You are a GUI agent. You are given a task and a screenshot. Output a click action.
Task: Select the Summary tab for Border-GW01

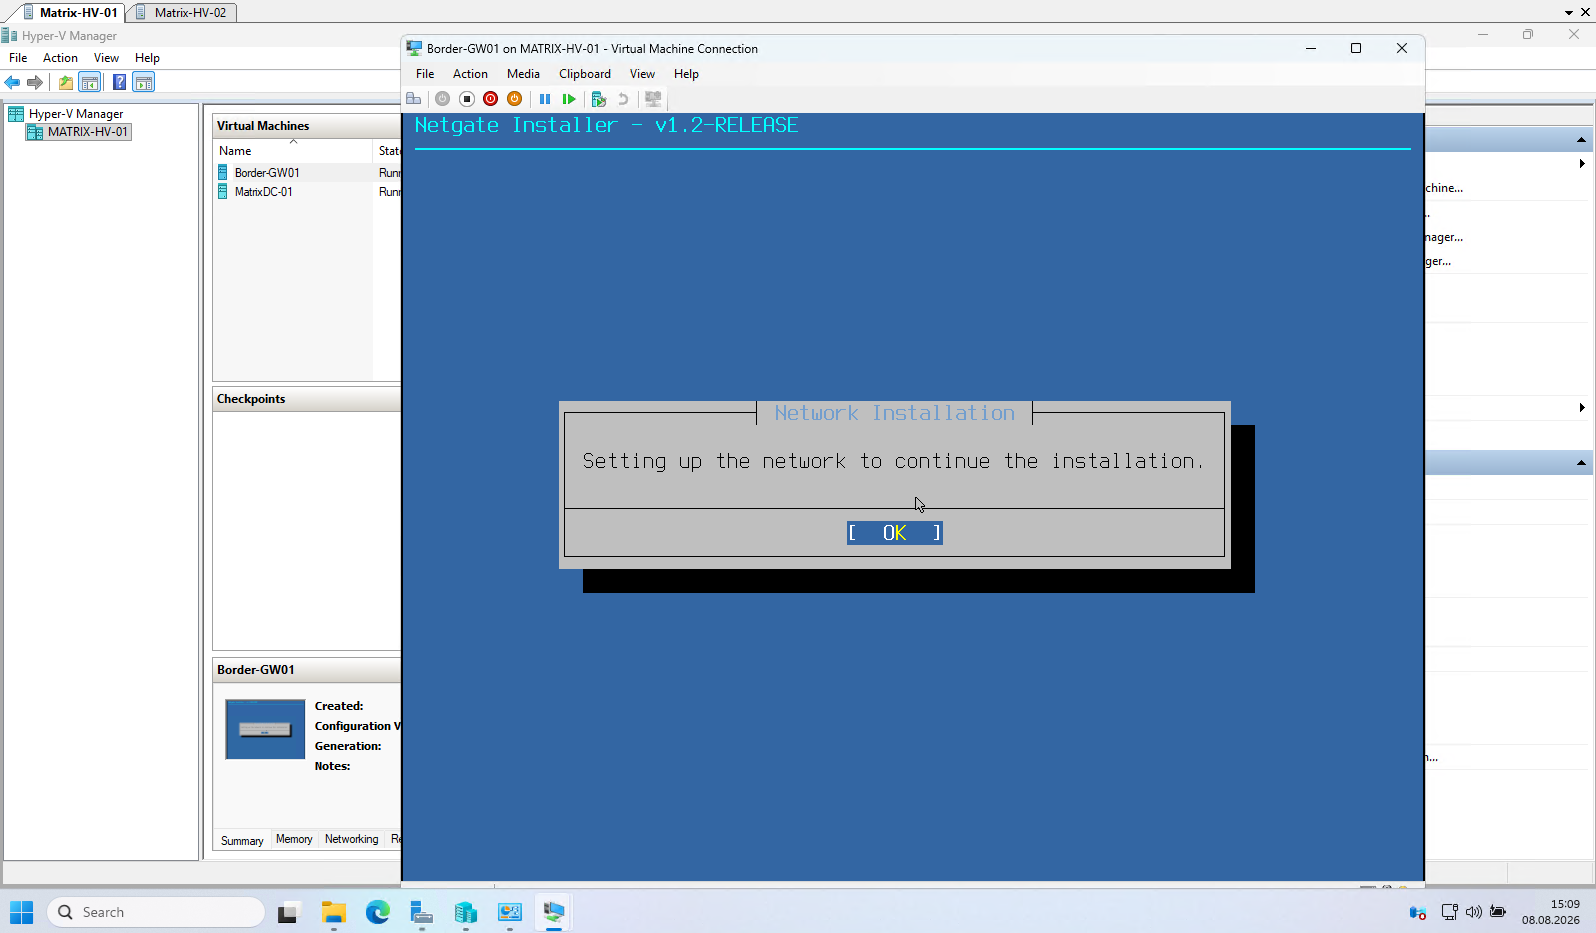(242, 840)
